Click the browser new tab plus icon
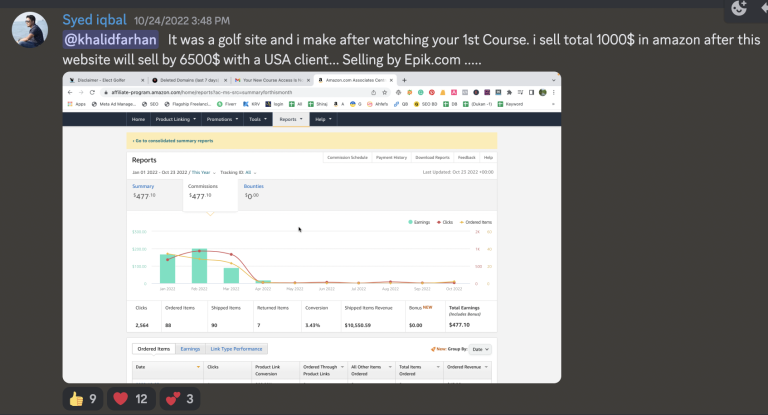The image size is (768, 415). (x=403, y=80)
